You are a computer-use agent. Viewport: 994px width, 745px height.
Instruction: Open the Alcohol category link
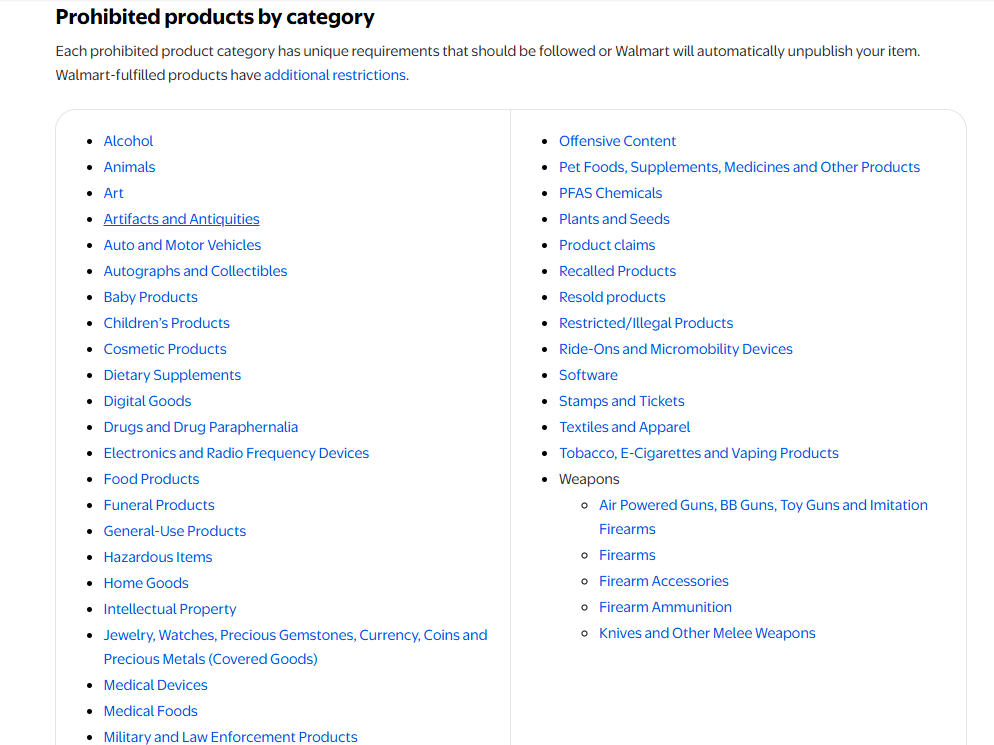tap(128, 141)
